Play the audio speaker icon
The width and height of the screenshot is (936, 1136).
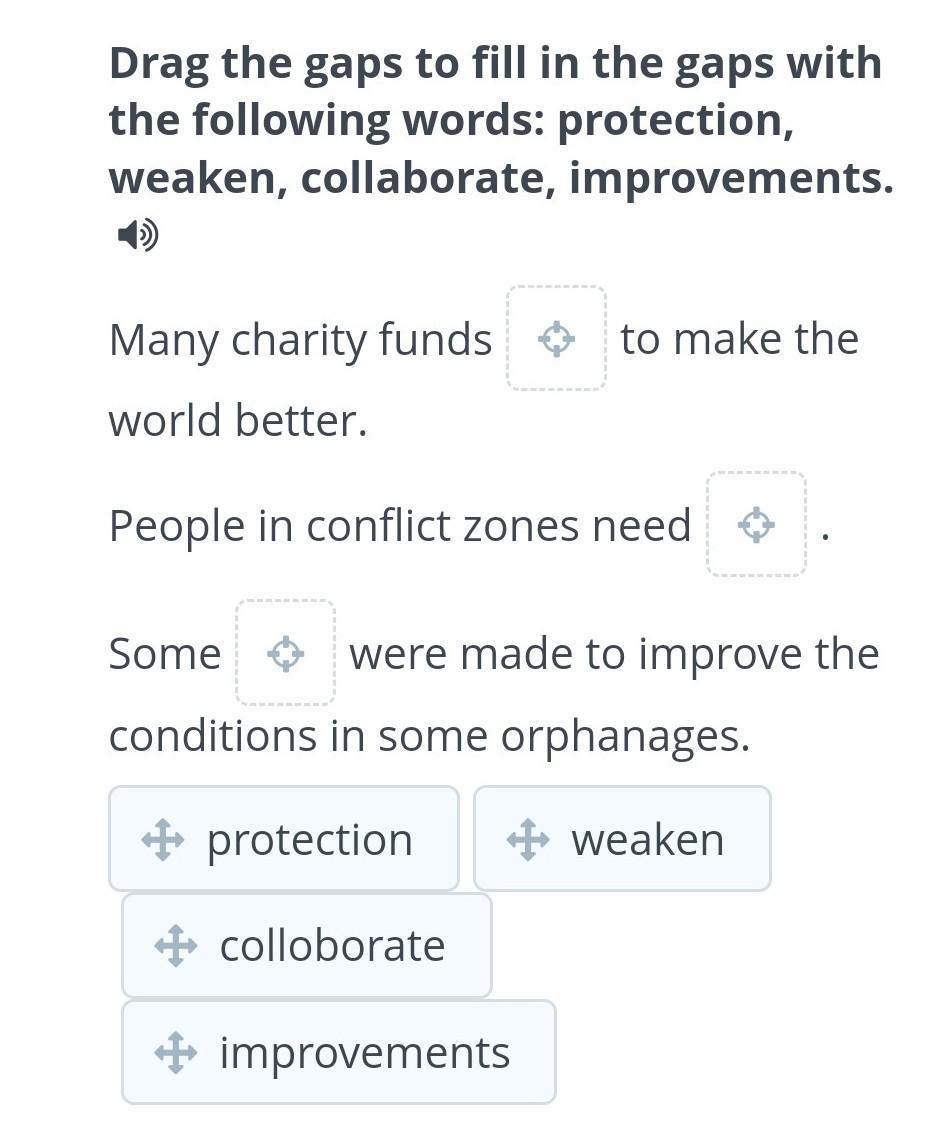138,235
